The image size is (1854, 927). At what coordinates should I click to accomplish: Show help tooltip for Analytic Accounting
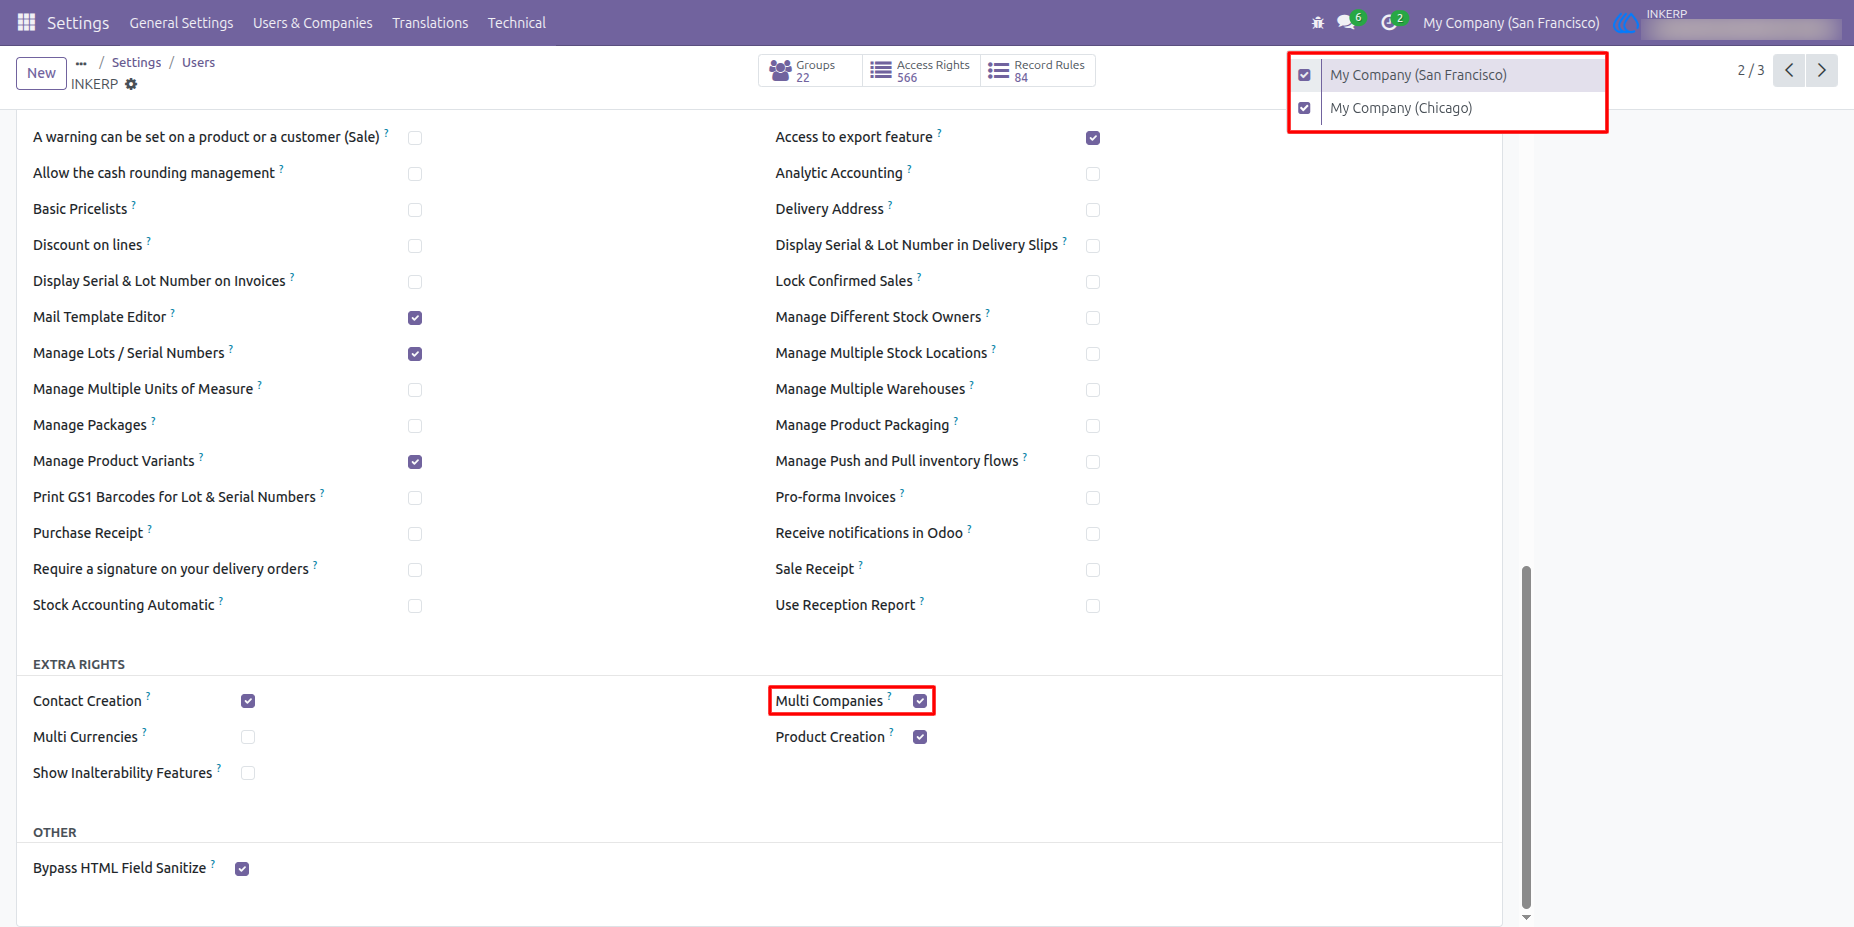click(x=909, y=168)
